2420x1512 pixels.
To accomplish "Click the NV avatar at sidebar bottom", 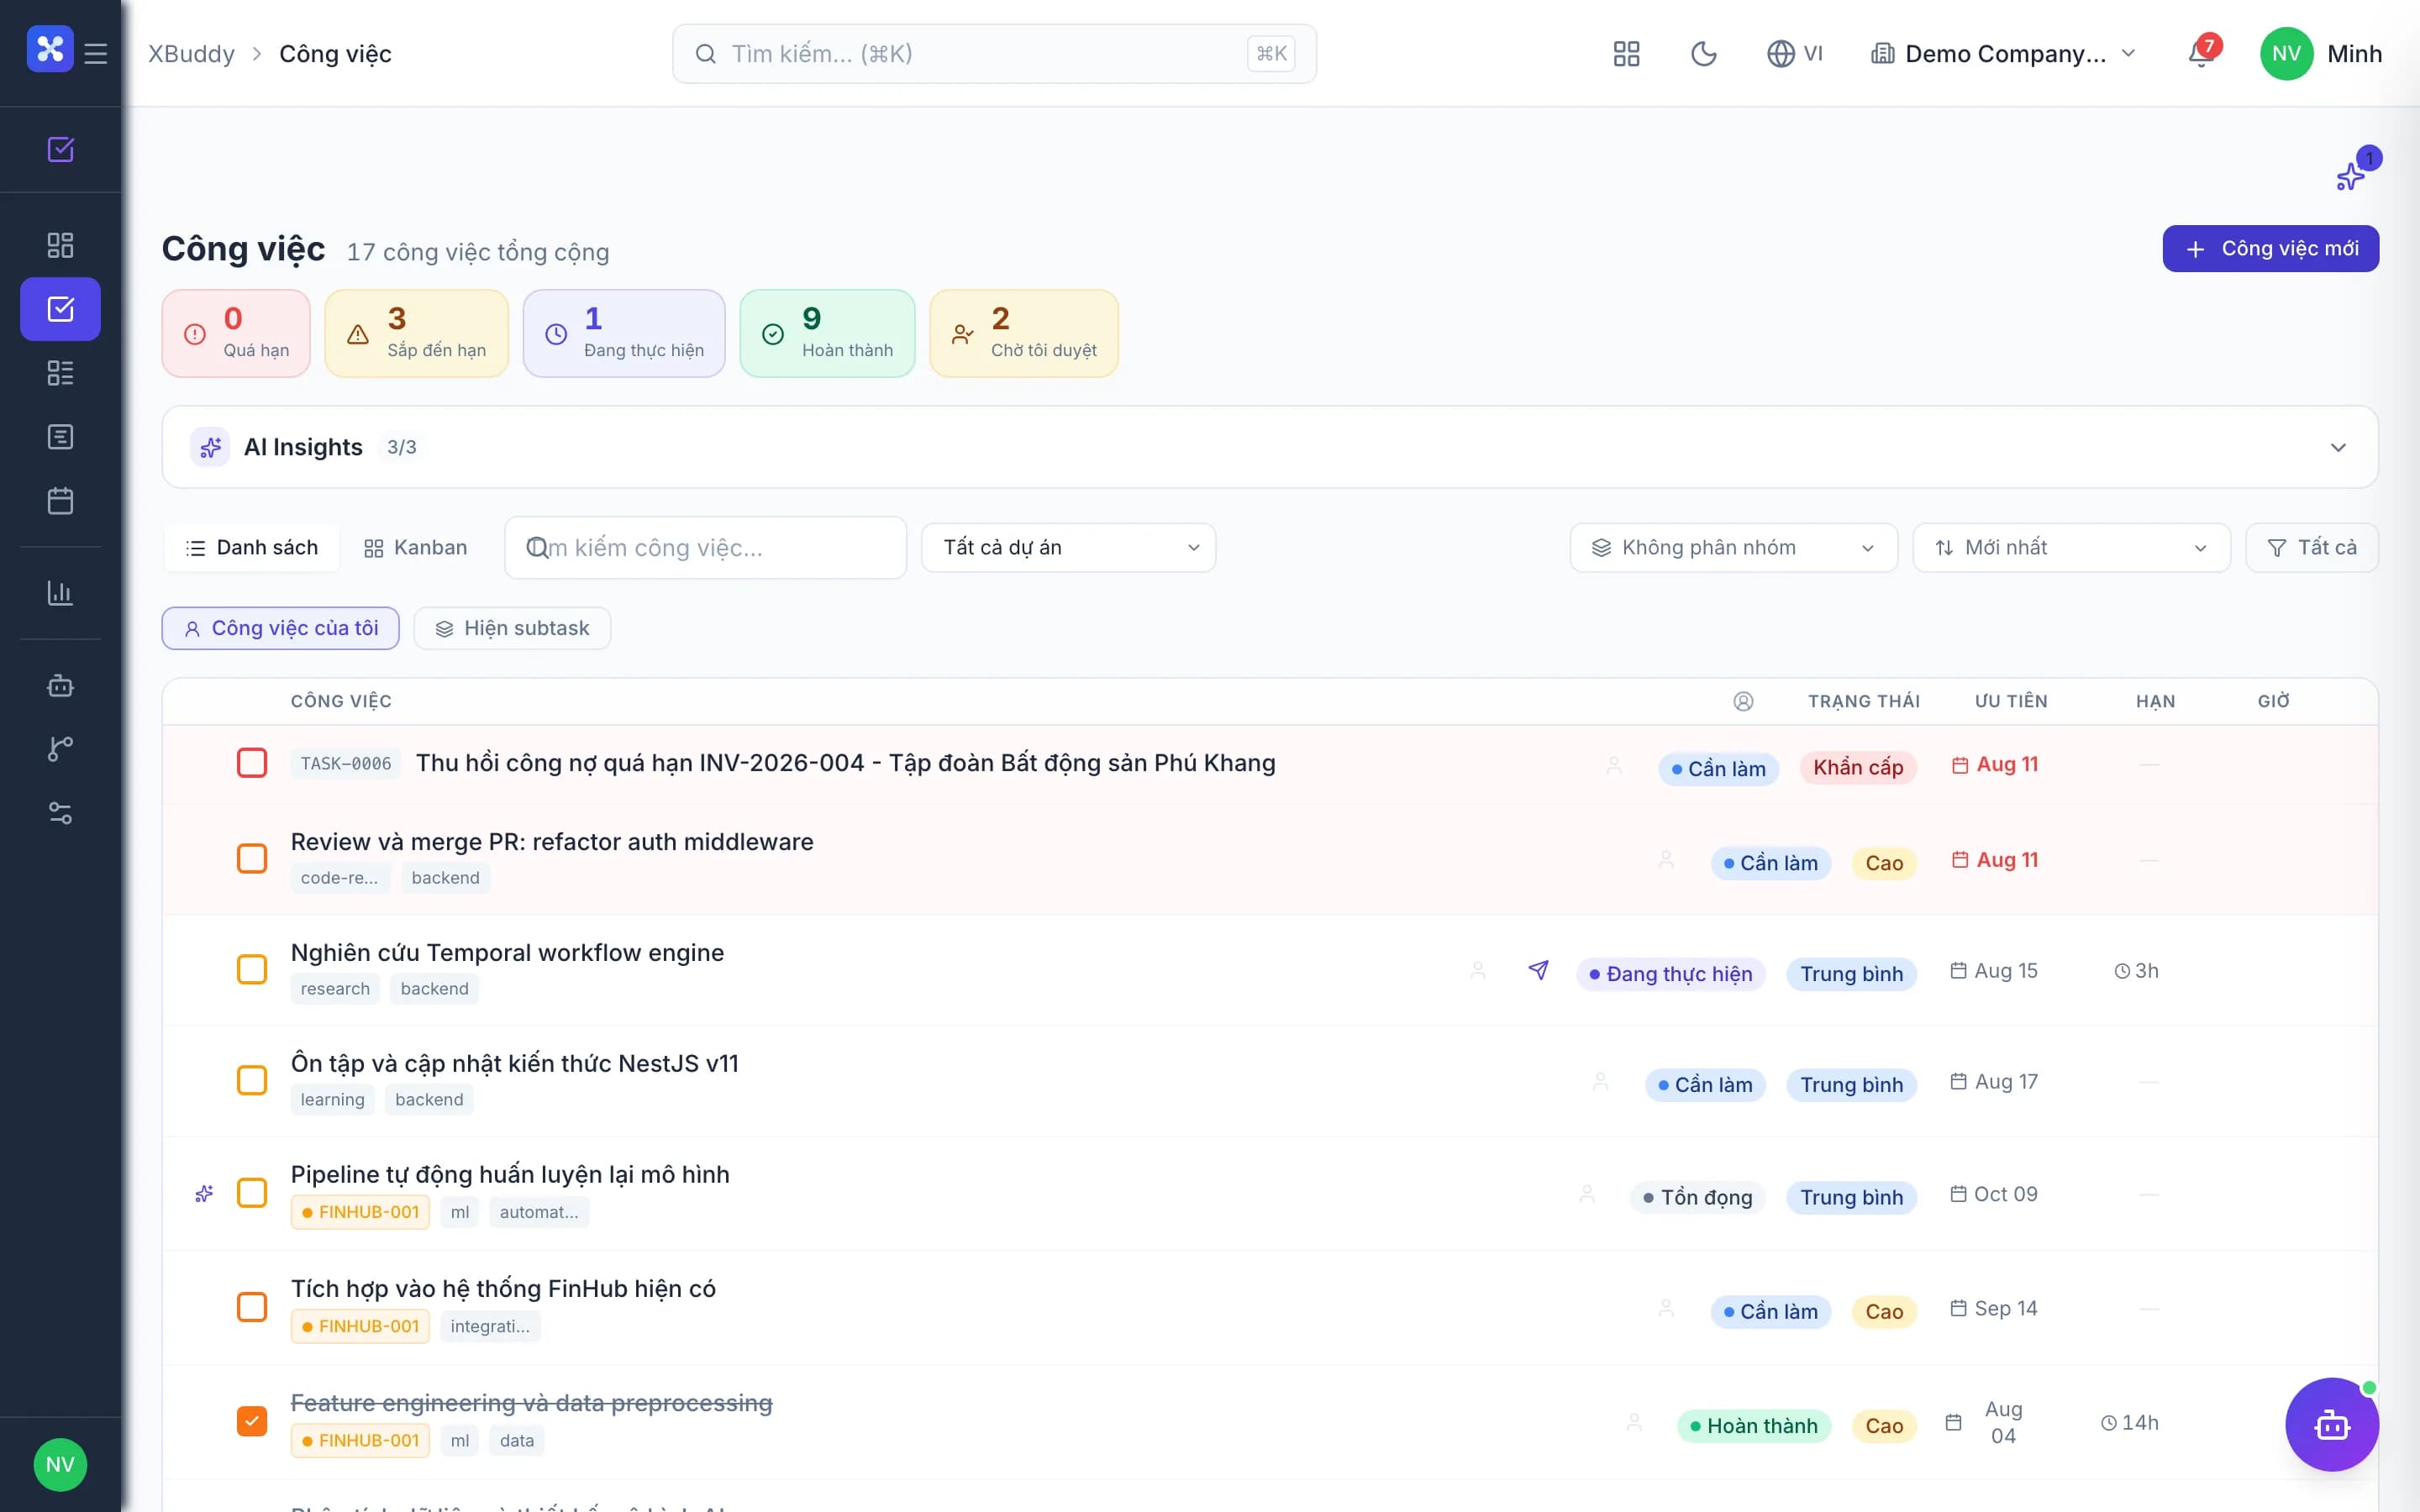I will (60, 1465).
